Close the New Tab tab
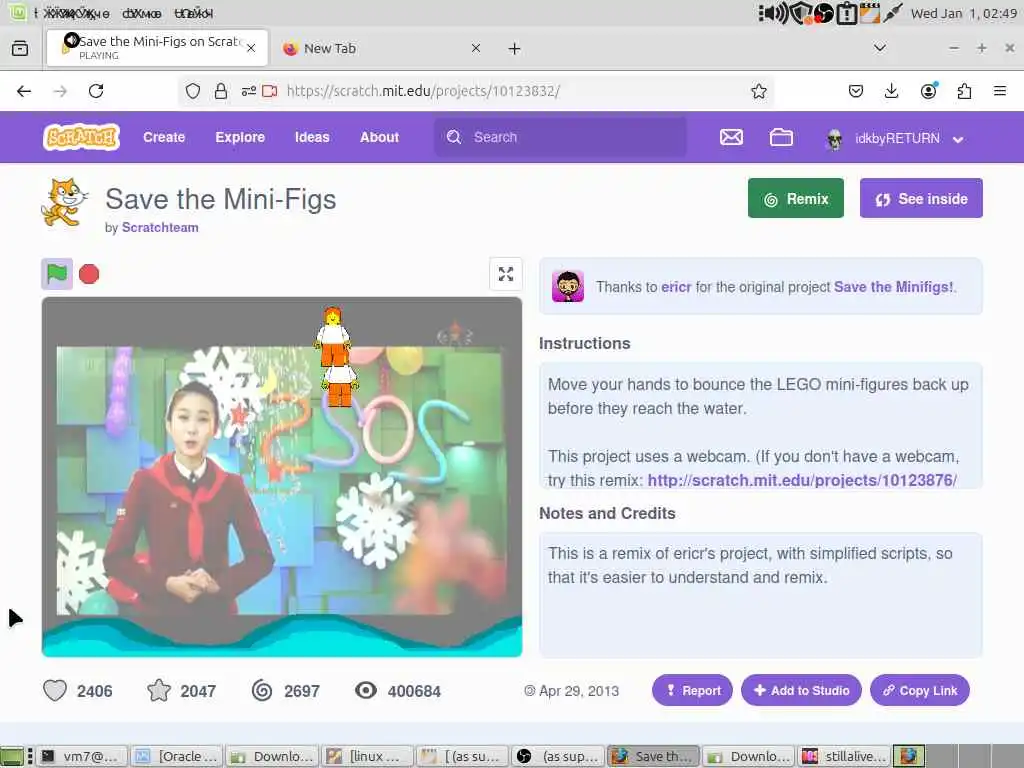 click(476, 48)
